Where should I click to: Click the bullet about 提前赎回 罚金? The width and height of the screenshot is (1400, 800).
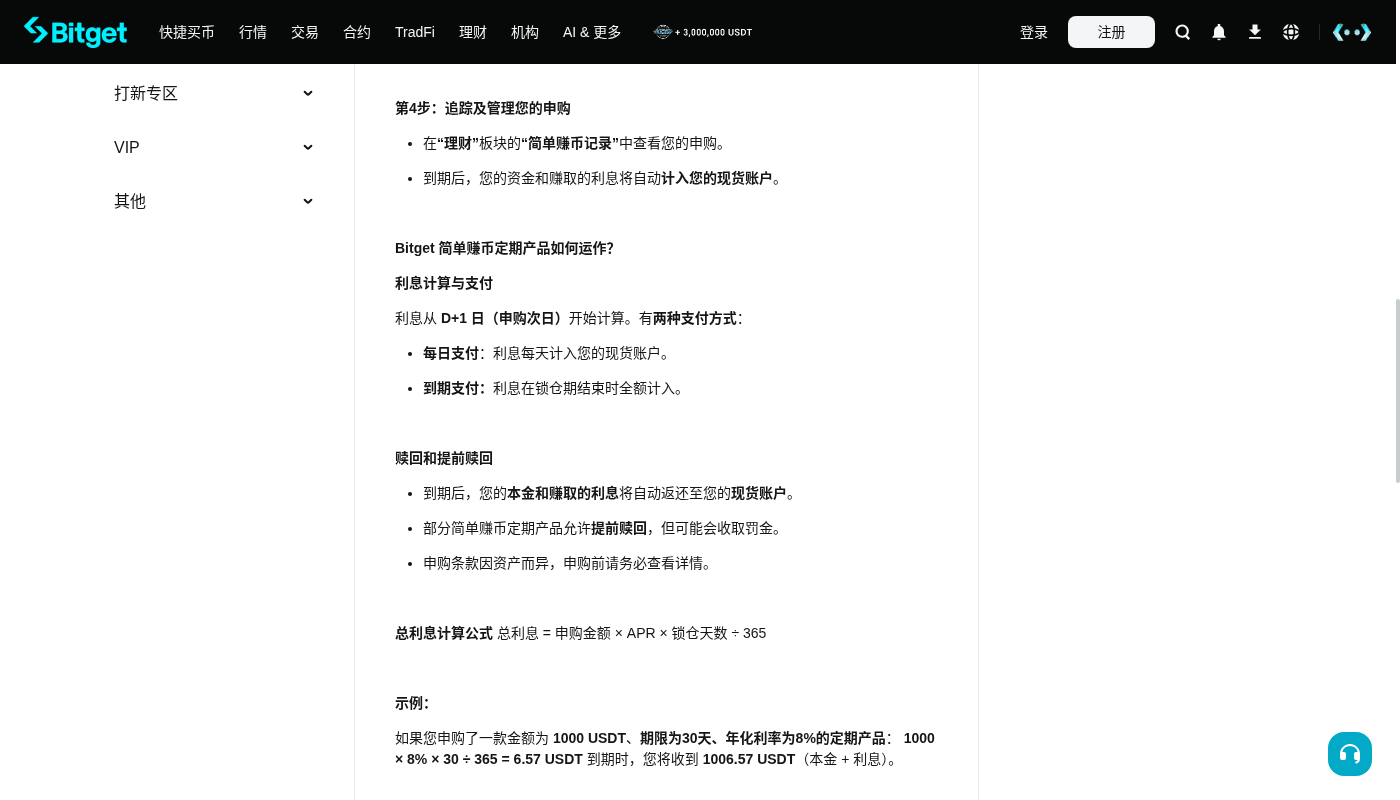(605, 528)
